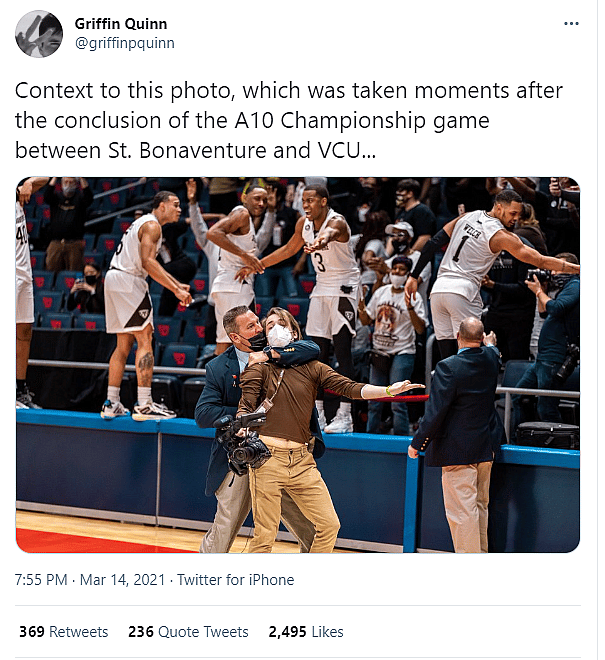Screen dimensions: 605x660
Task: Click Griffin Quinn's profile avatar
Action: 39,34
